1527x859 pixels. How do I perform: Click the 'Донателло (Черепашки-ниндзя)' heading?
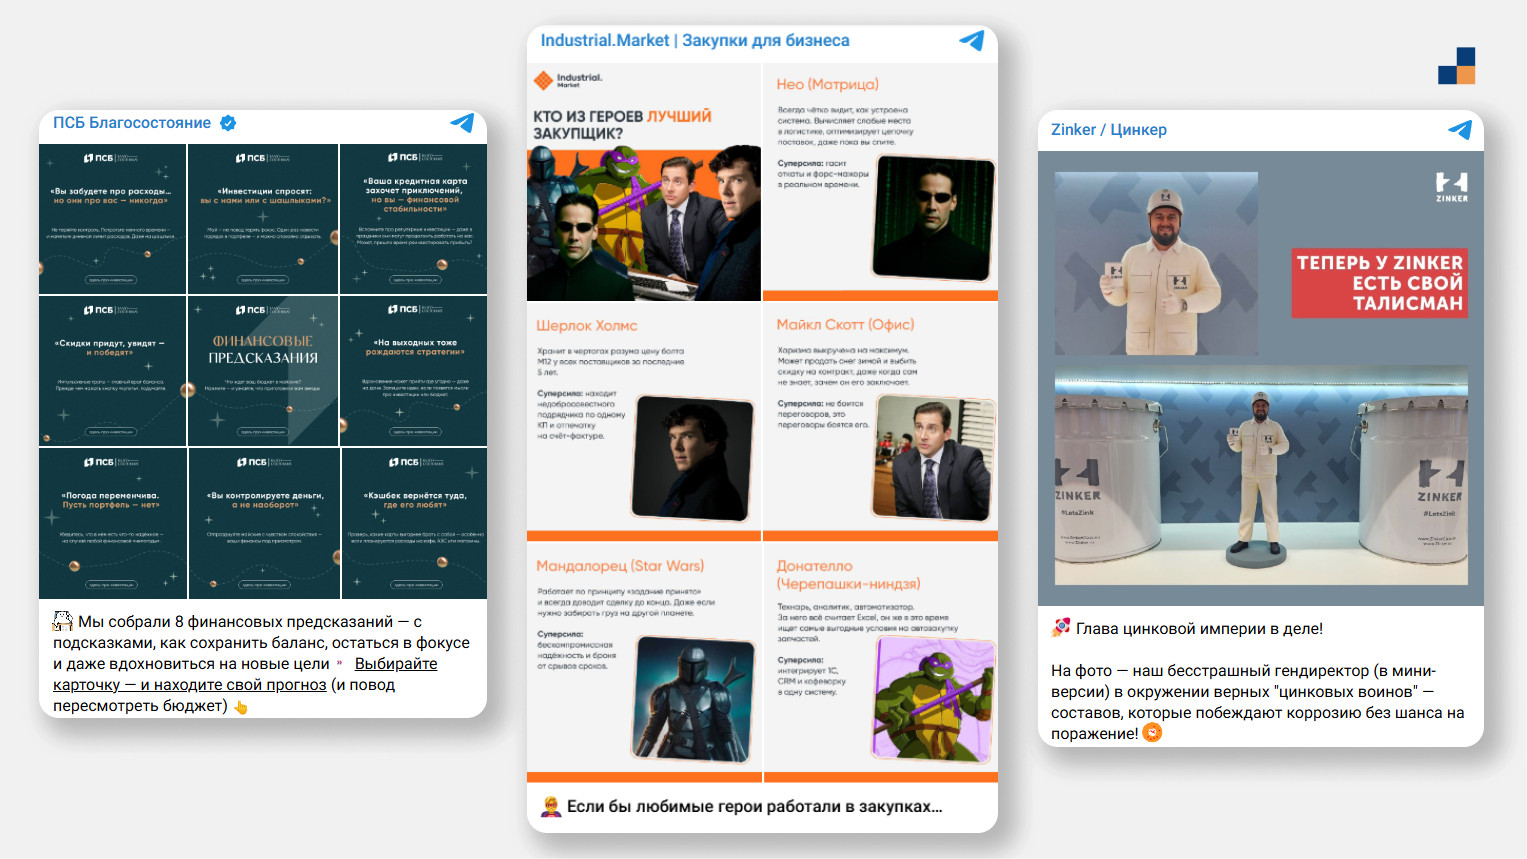[849, 575]
